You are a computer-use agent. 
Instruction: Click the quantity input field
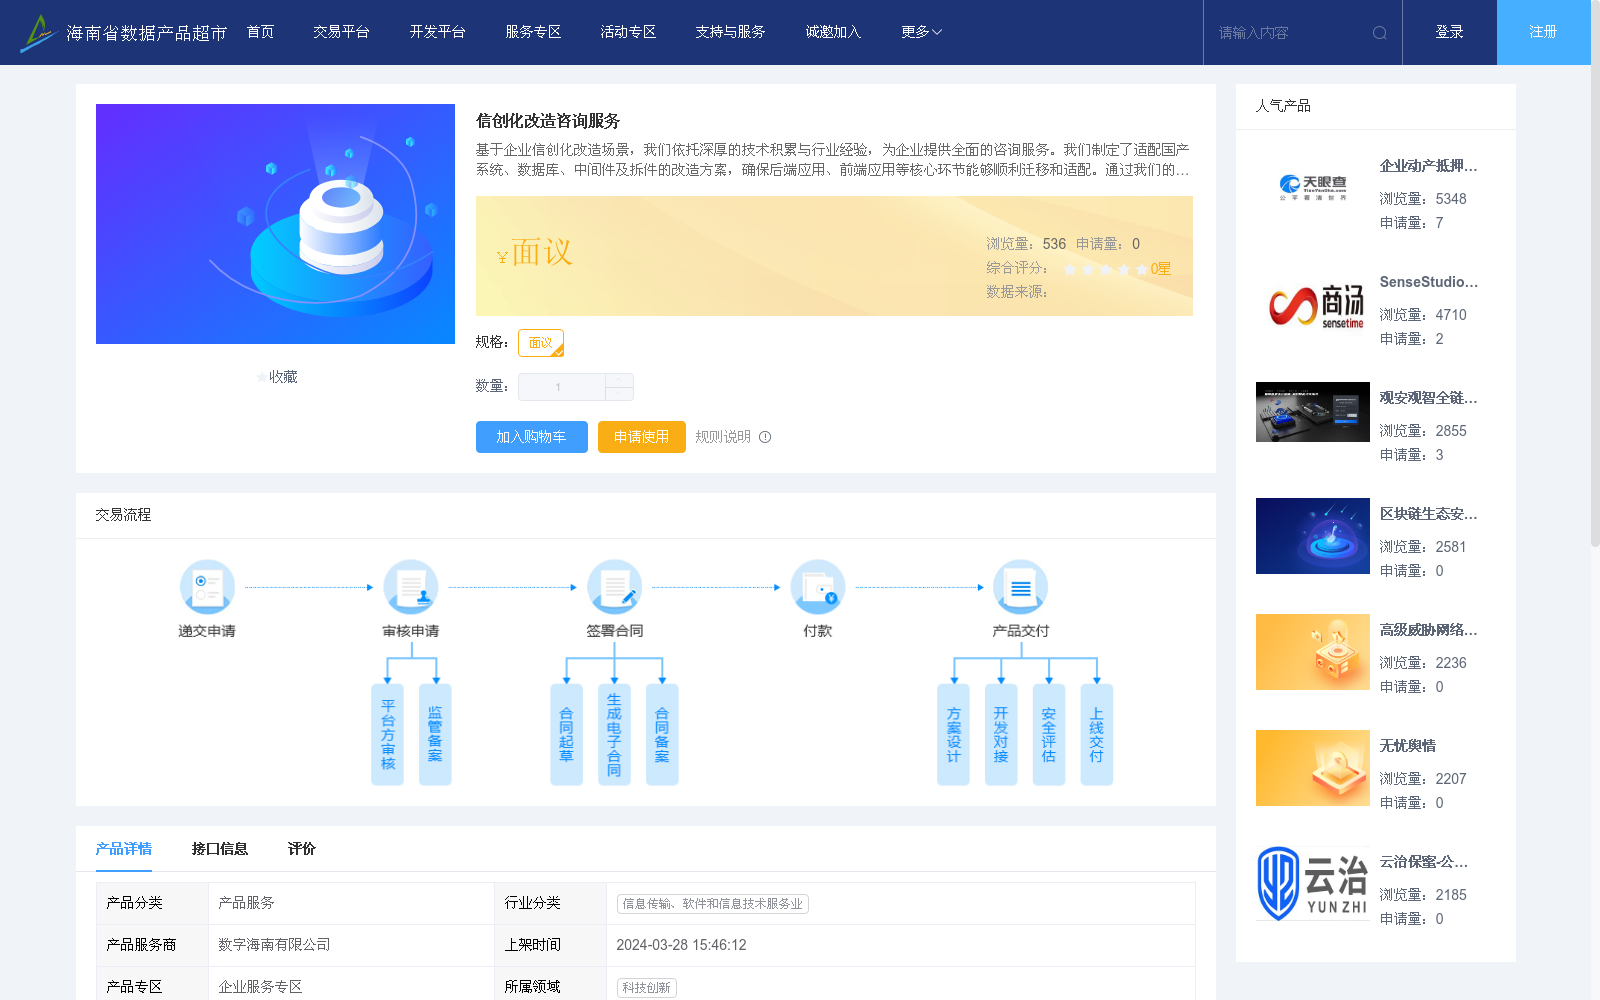[561, 387]
